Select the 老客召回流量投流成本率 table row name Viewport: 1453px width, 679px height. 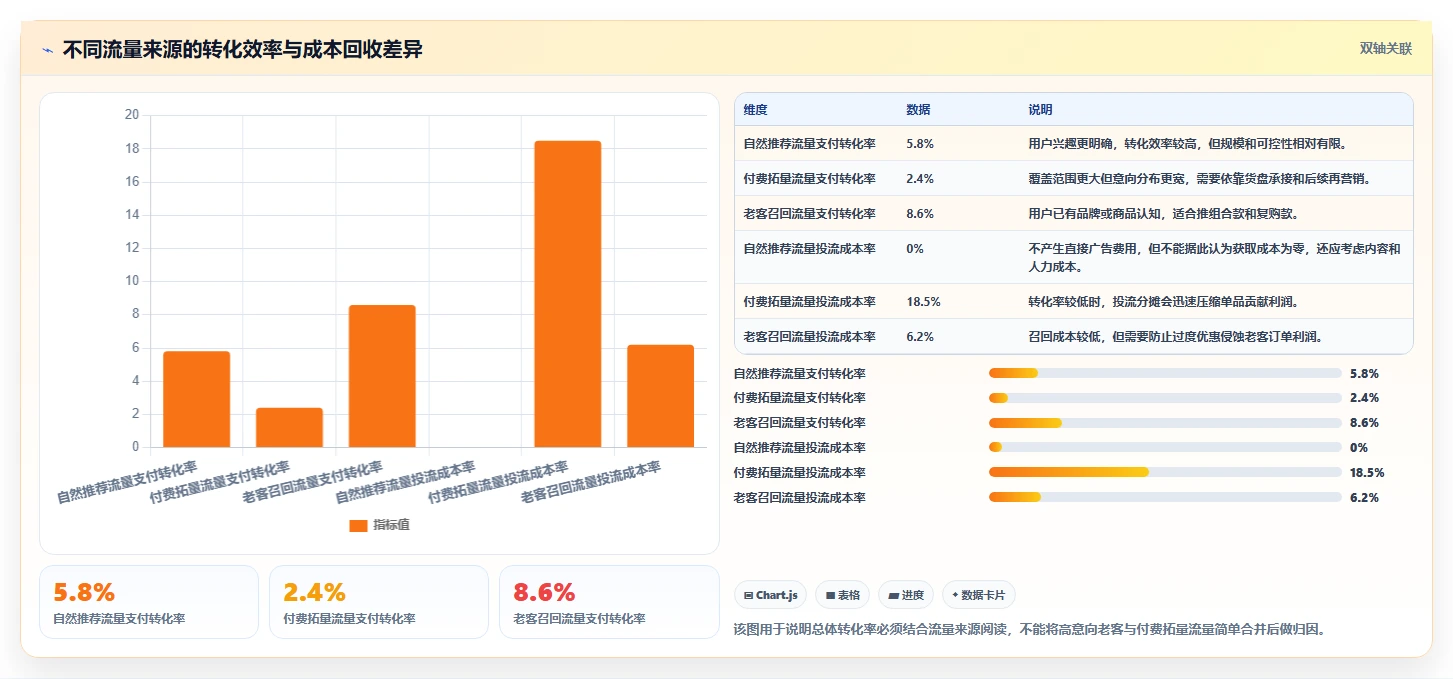809,337
